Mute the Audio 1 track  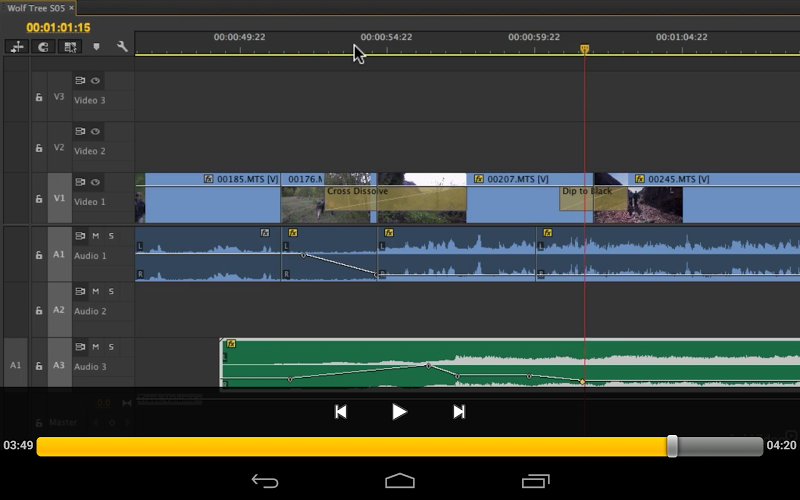tap(96, 236)
